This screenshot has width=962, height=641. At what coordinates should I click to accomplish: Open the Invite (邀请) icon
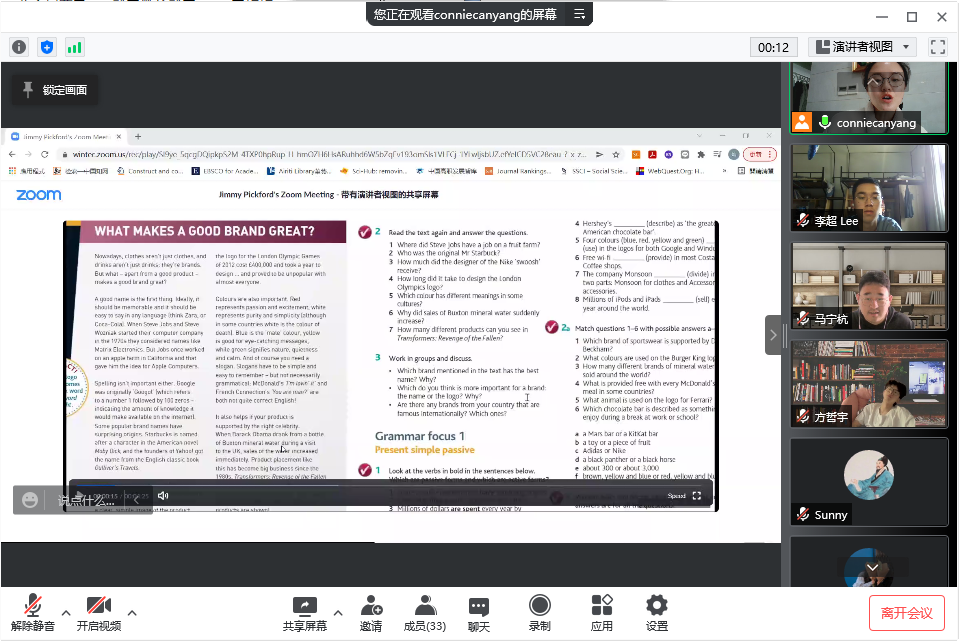371,612
